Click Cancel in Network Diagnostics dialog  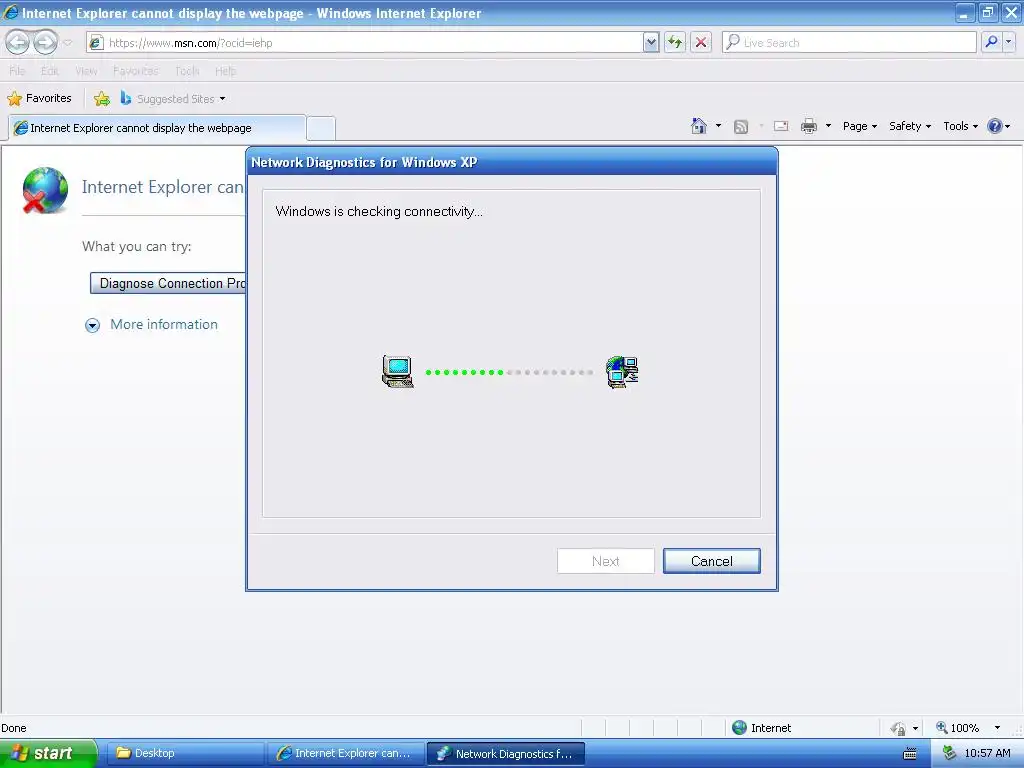(x=711, y=561)
